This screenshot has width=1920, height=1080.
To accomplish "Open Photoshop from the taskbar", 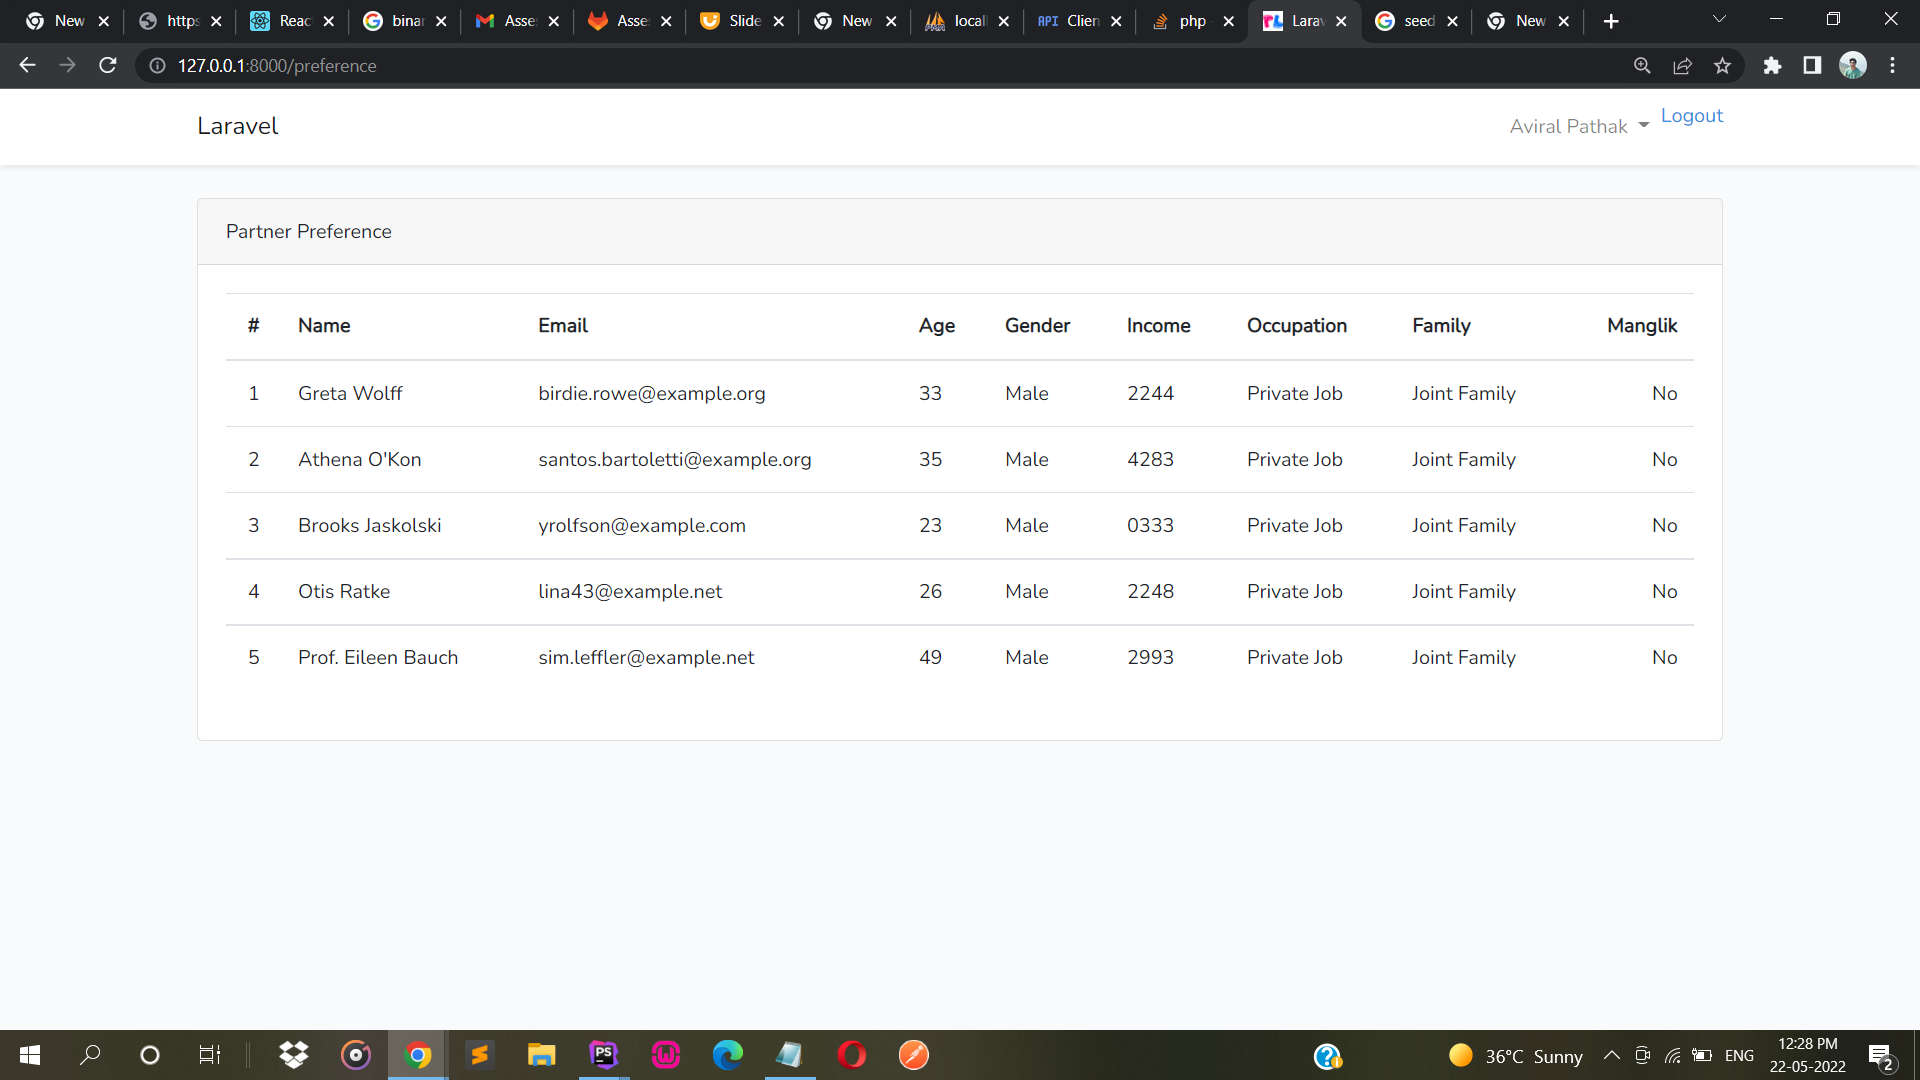I will tap(603, 1054).
